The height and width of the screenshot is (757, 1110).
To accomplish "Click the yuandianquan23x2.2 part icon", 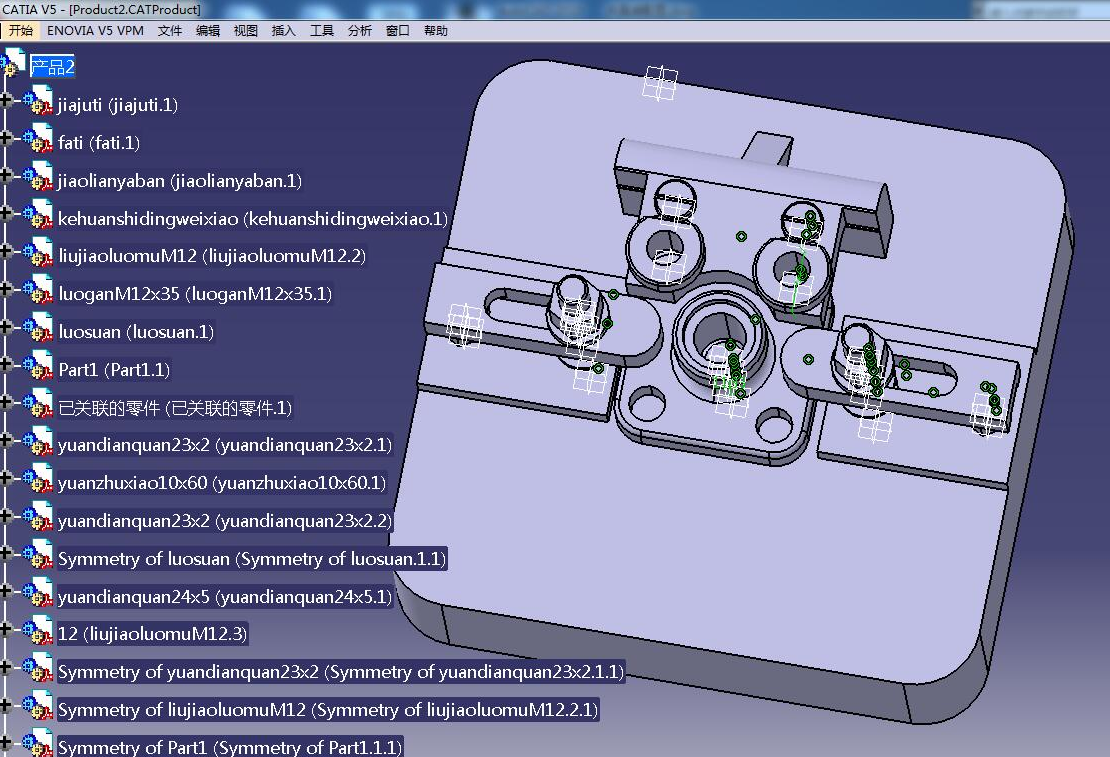I will tap(38, 517).
